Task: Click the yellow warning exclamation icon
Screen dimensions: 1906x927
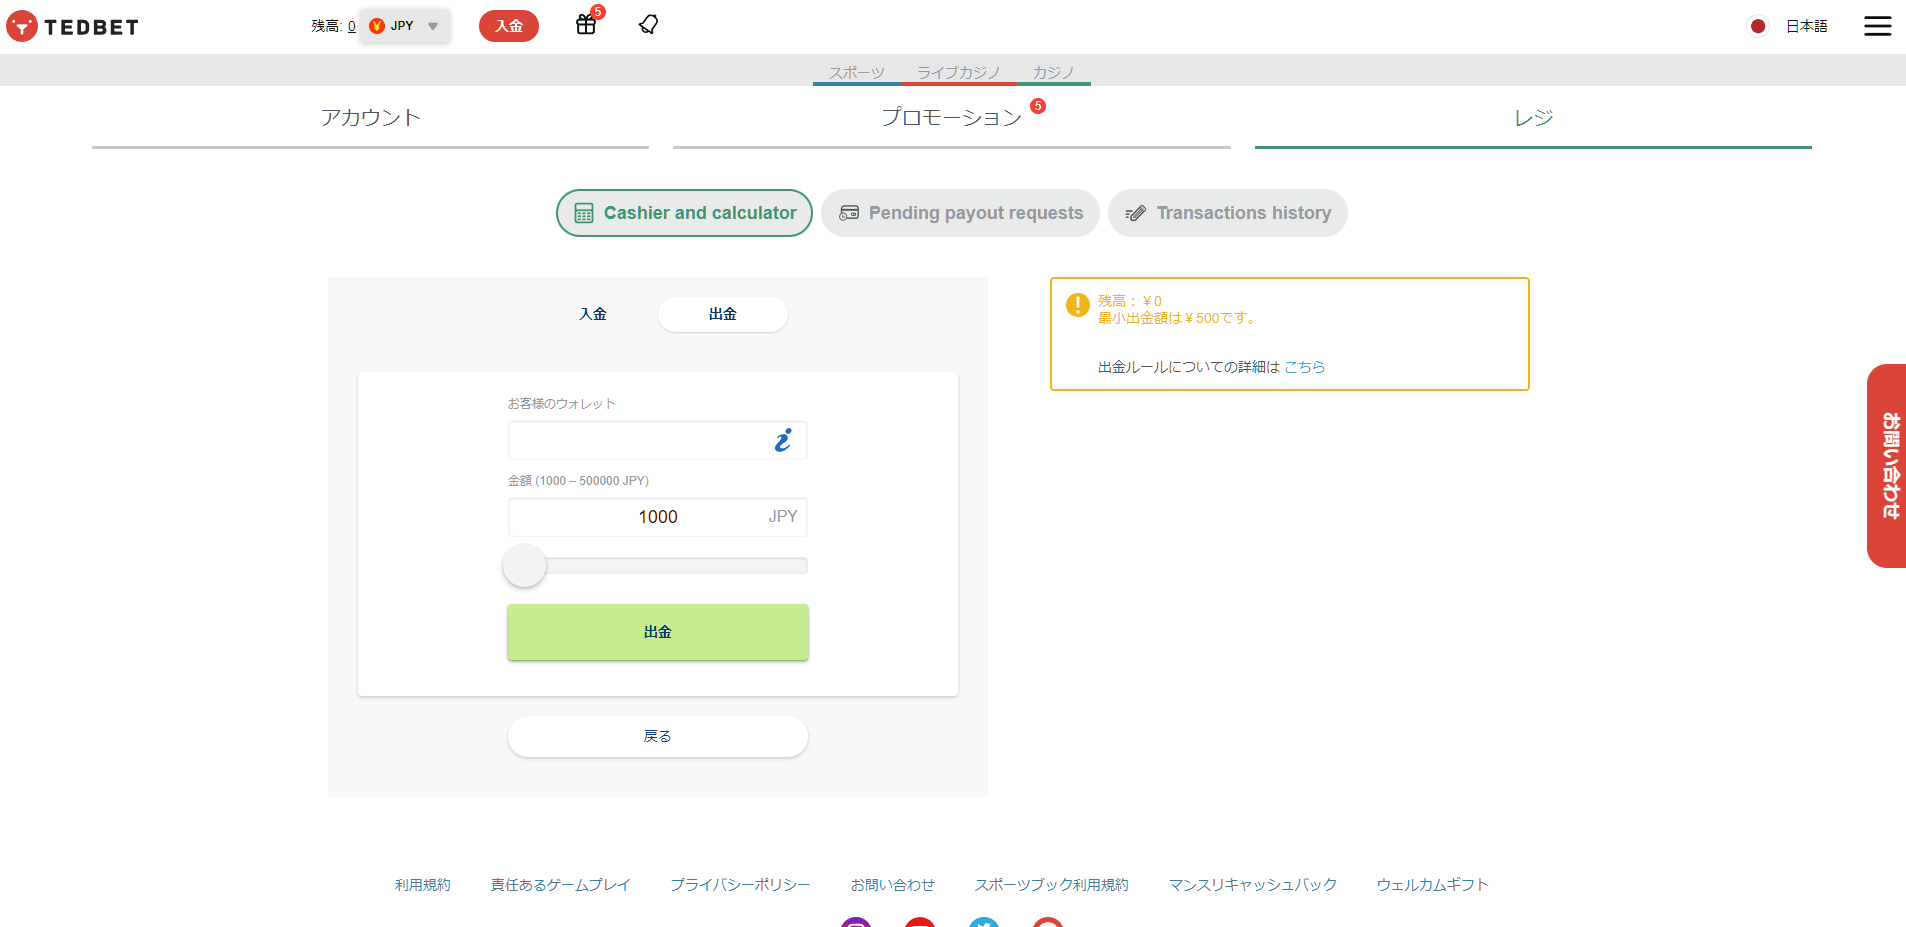Action: (x=1077, y=305)
